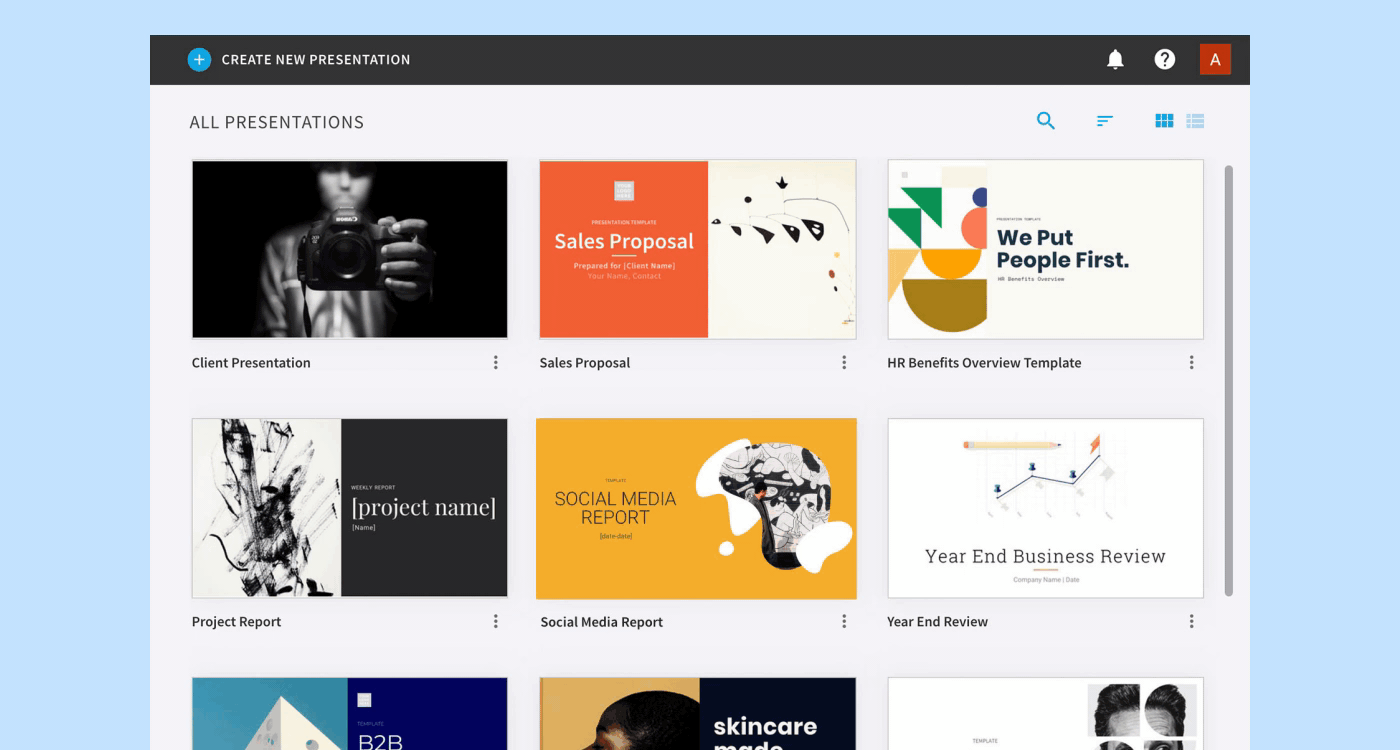This screenshot has width=1400, height=750.
Task: Click the Create New Presentation label
Action: [x=316, y=60]
